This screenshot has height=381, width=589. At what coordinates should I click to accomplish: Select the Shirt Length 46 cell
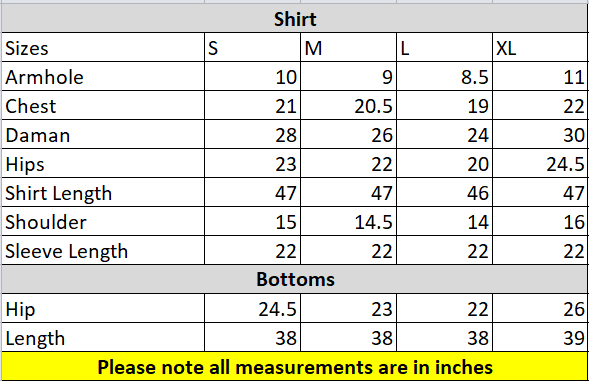(x=444, y=192)
